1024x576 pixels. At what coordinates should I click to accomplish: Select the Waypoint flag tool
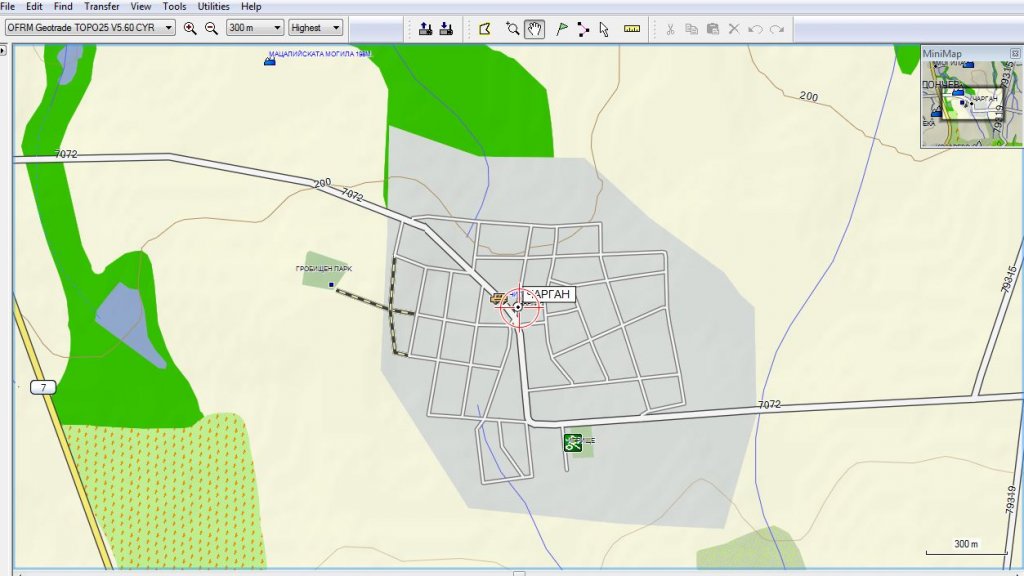click(x=562, y=28)
